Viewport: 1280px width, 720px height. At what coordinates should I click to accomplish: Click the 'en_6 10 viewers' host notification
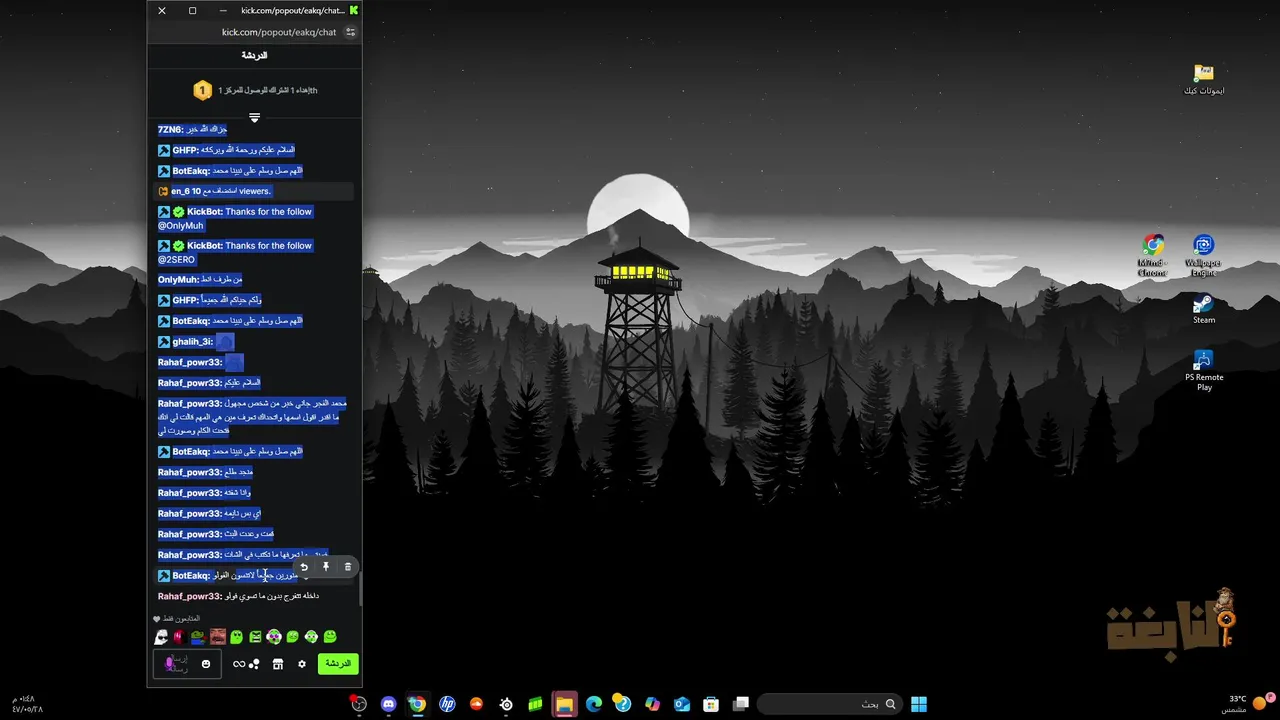(x=255, y=191)
